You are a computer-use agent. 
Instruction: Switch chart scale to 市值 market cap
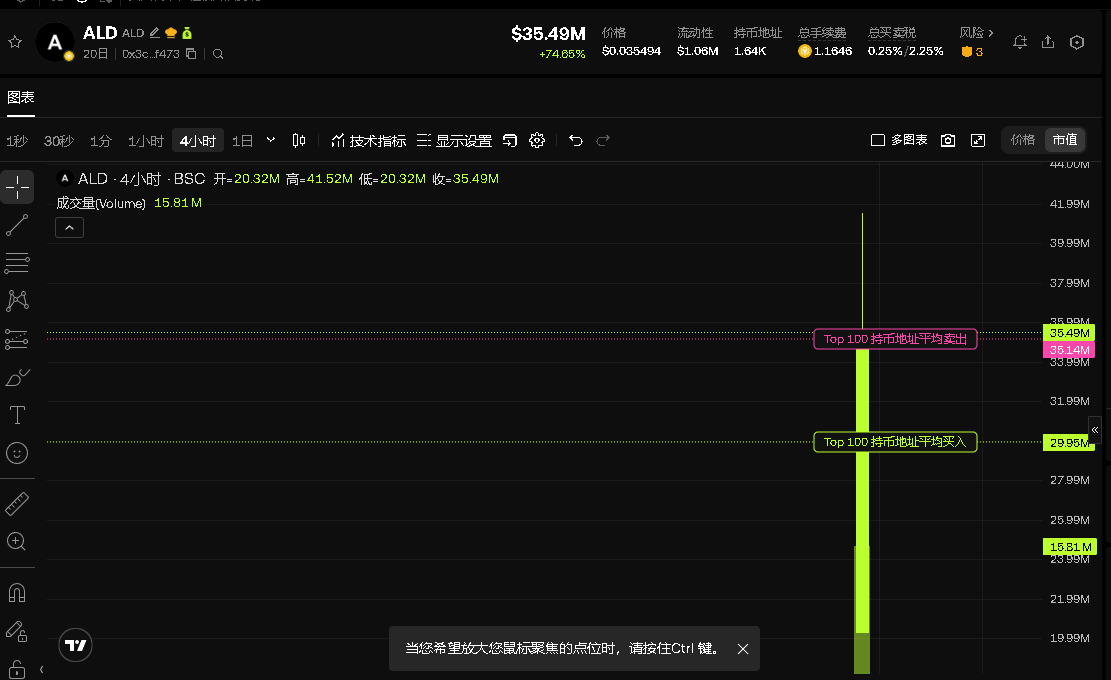point(1065,140)
